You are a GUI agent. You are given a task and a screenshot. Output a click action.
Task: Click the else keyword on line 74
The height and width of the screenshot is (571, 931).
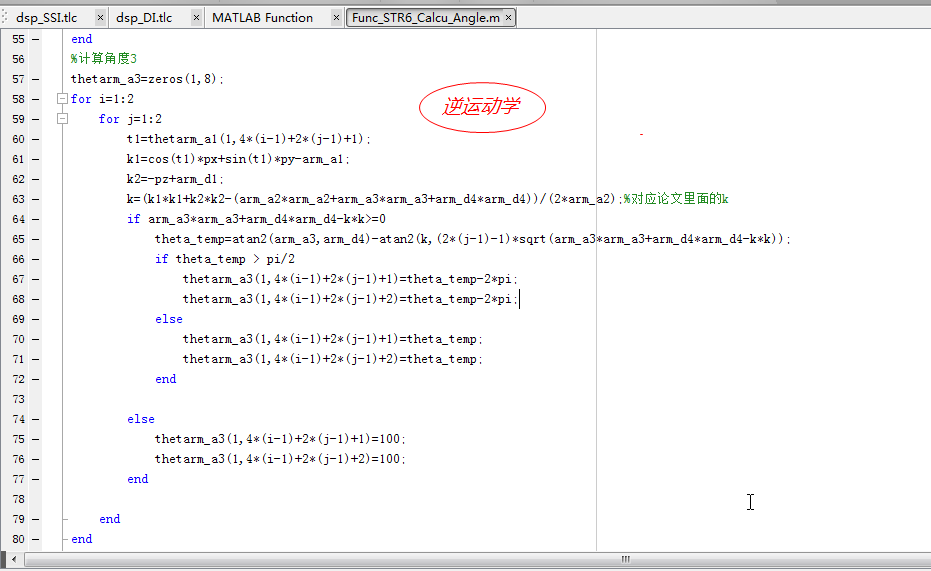click(x=140, y=419)
